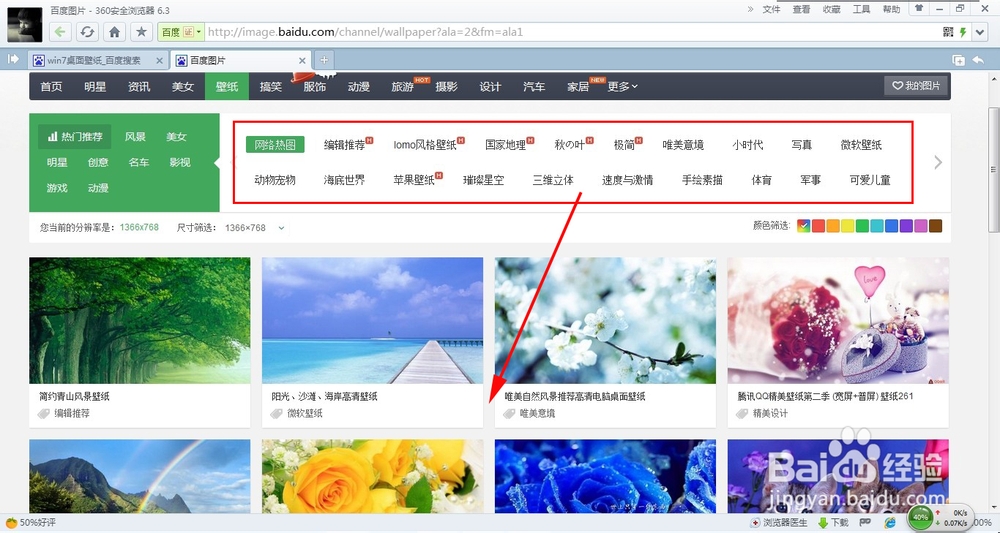This screenshot has height=533, width=1000.
Task: Select the 国家地理 tag
Action: pyautogui.click(x=506, y=145)
